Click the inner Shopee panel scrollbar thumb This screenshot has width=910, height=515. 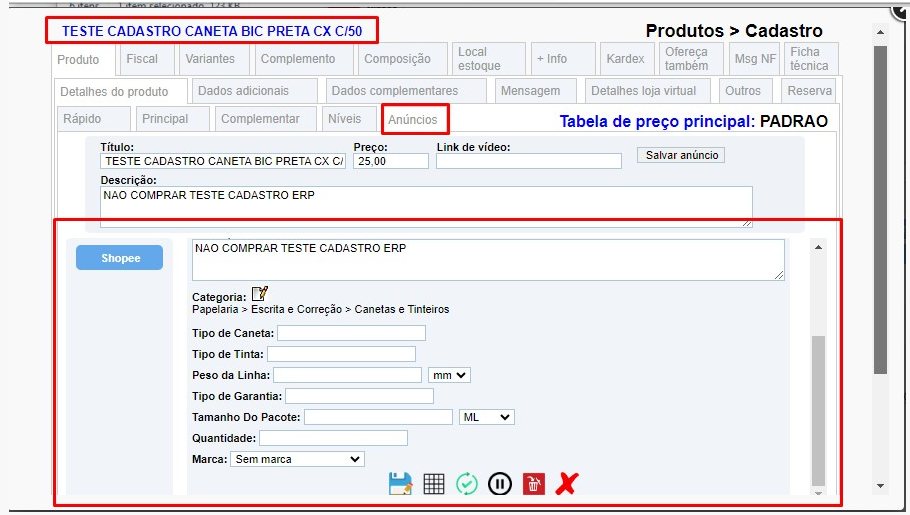tap(818, 410)
